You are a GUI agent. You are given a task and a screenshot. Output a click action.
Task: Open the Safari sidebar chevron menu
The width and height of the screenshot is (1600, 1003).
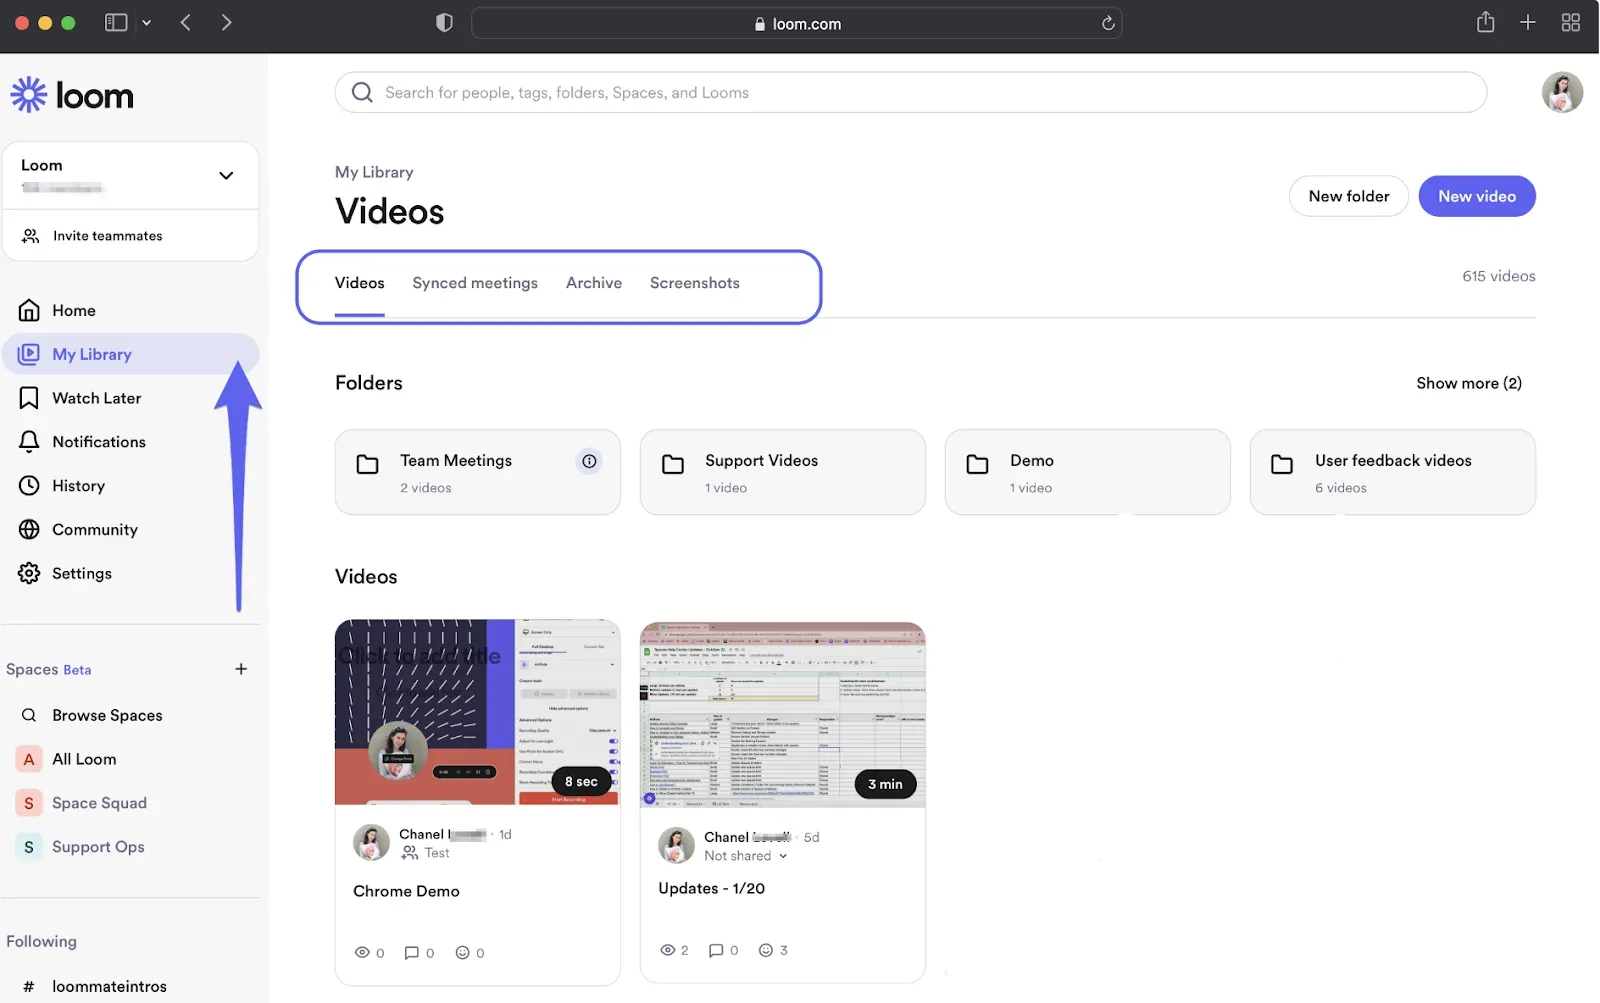pos(146,23)
